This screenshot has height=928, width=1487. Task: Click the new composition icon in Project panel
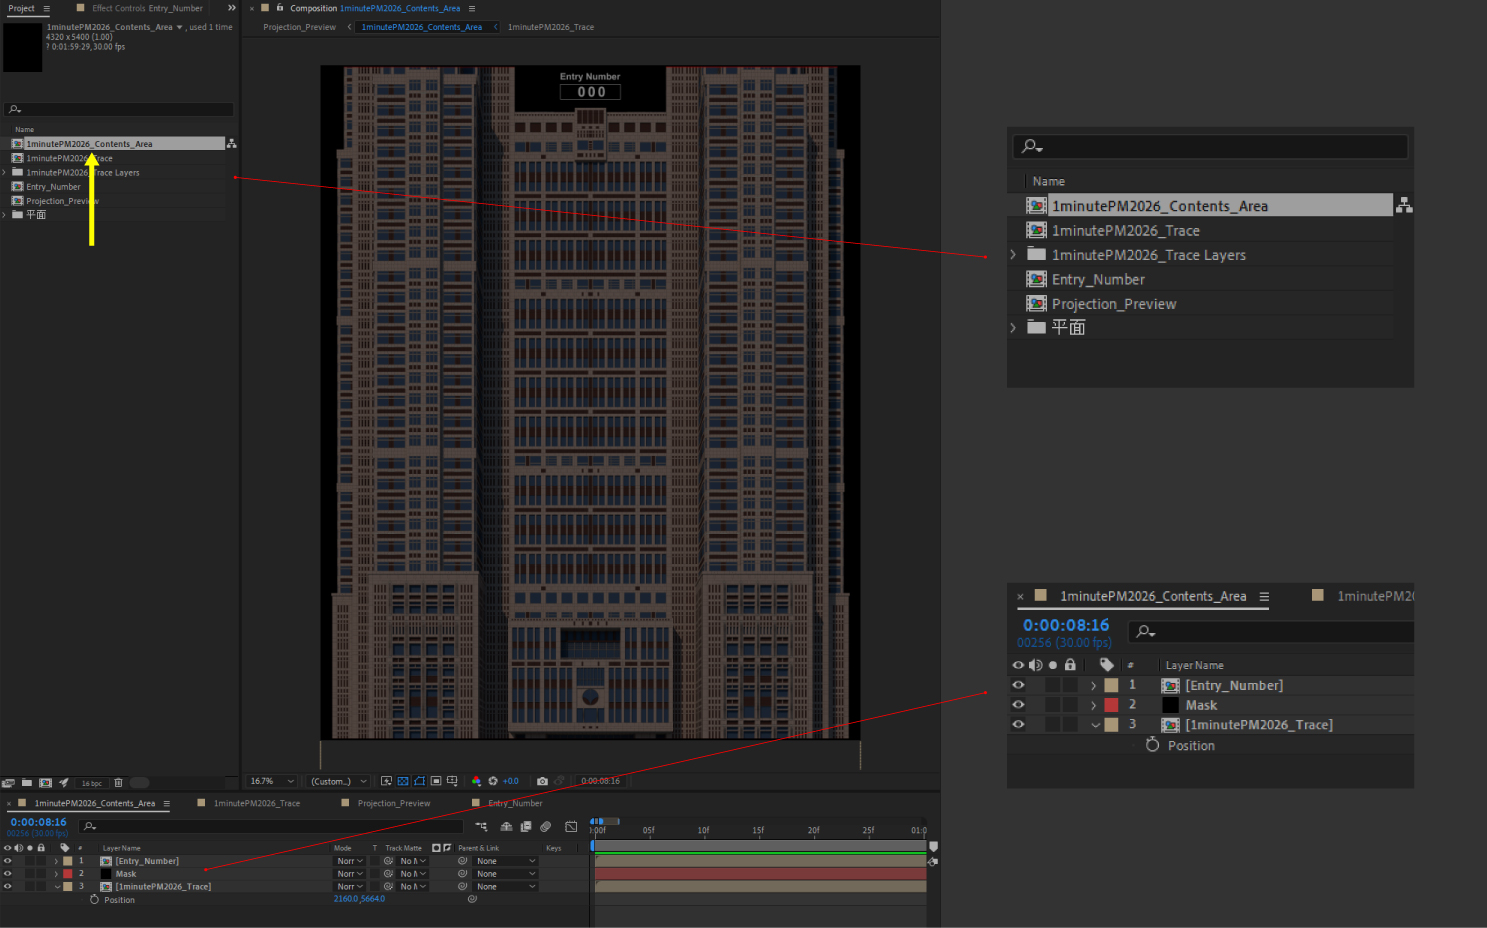pos(45,783)
